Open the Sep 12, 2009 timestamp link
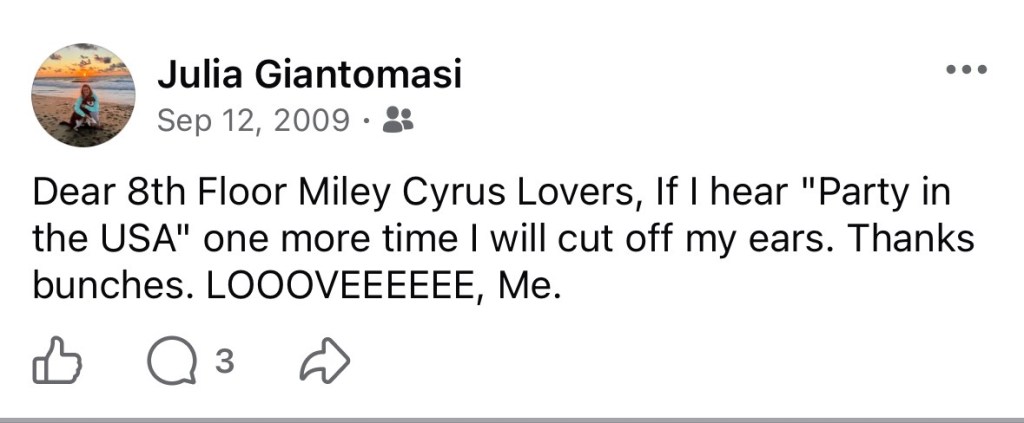Screen dimensions: 1024x423 (254, 121)
